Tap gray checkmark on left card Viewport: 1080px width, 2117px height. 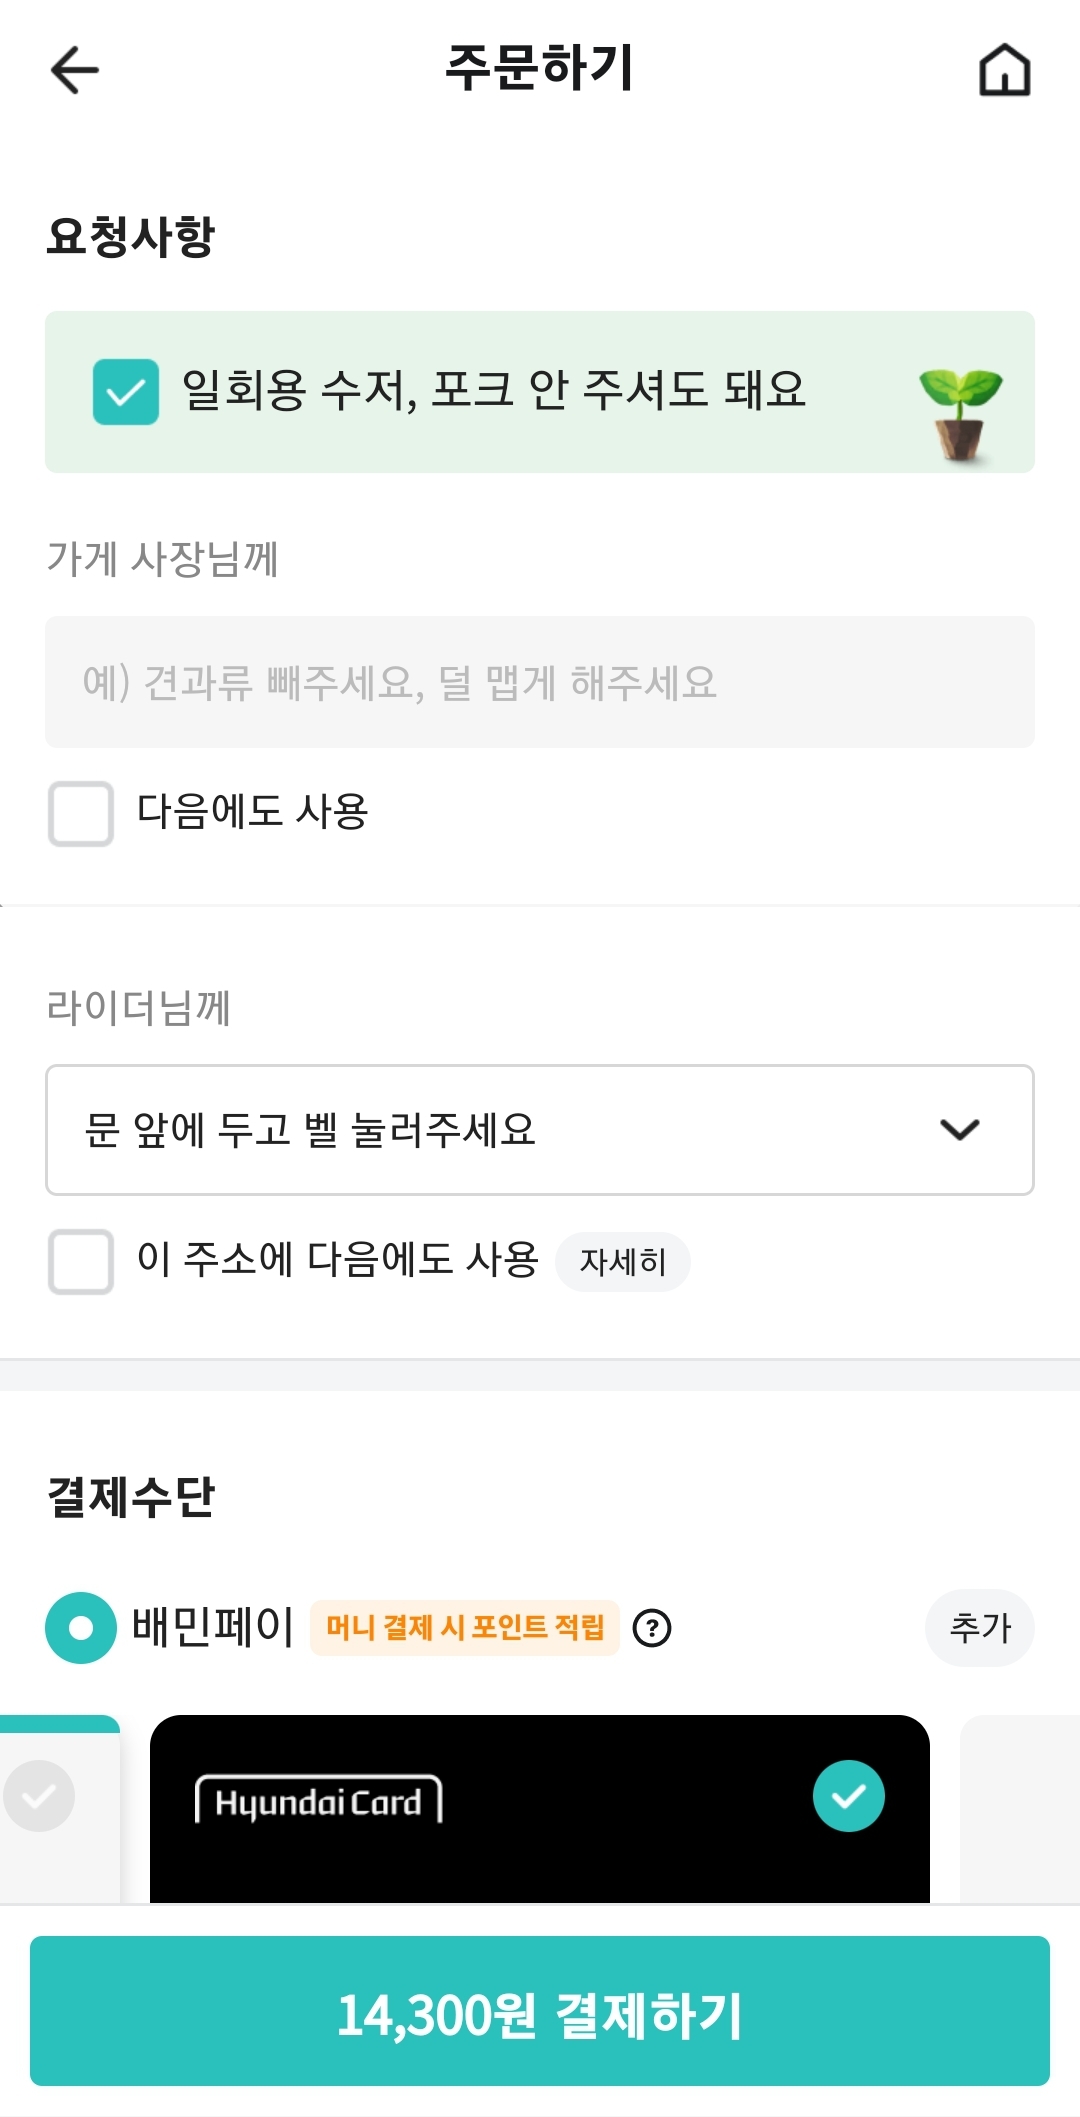[x=40, y=1796]
